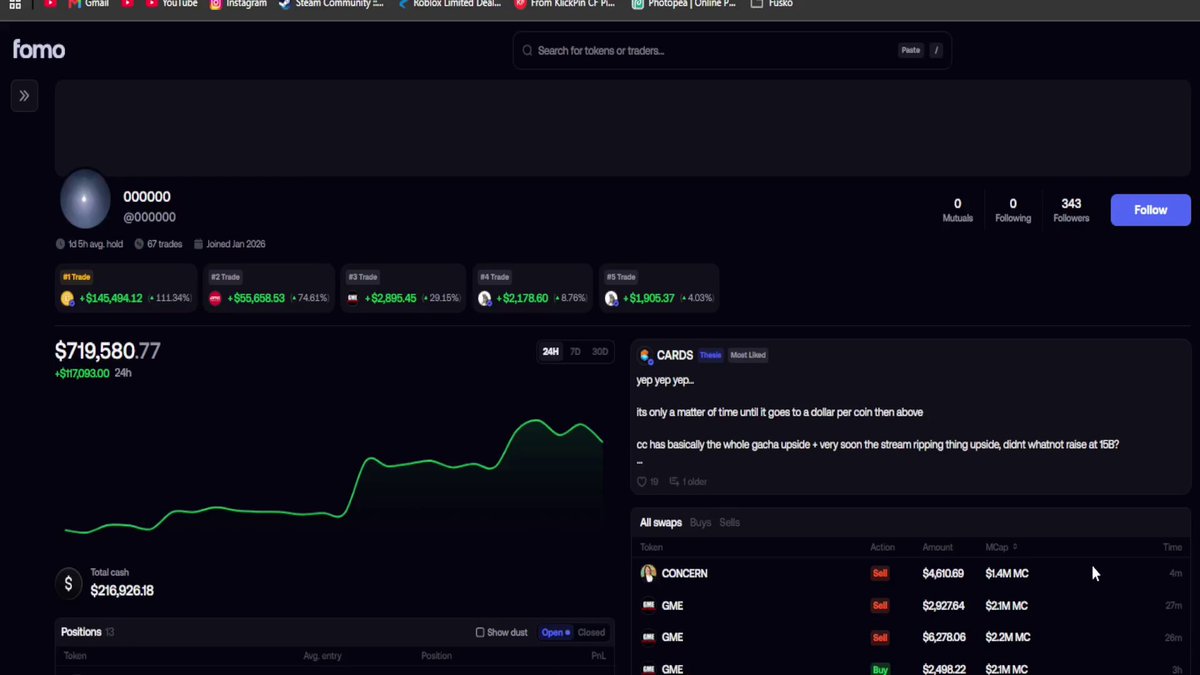View the 0 Mutuals list
This screenshot has height=675, width=1200.
point(958,210)
